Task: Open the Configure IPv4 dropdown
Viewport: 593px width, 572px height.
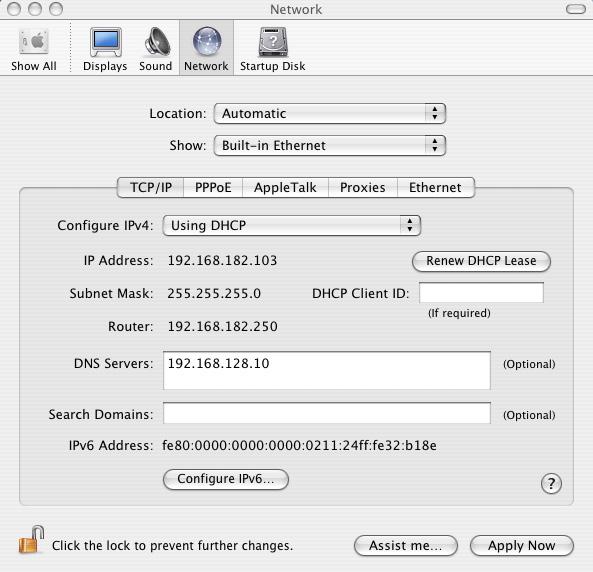Action: point(292,225)
